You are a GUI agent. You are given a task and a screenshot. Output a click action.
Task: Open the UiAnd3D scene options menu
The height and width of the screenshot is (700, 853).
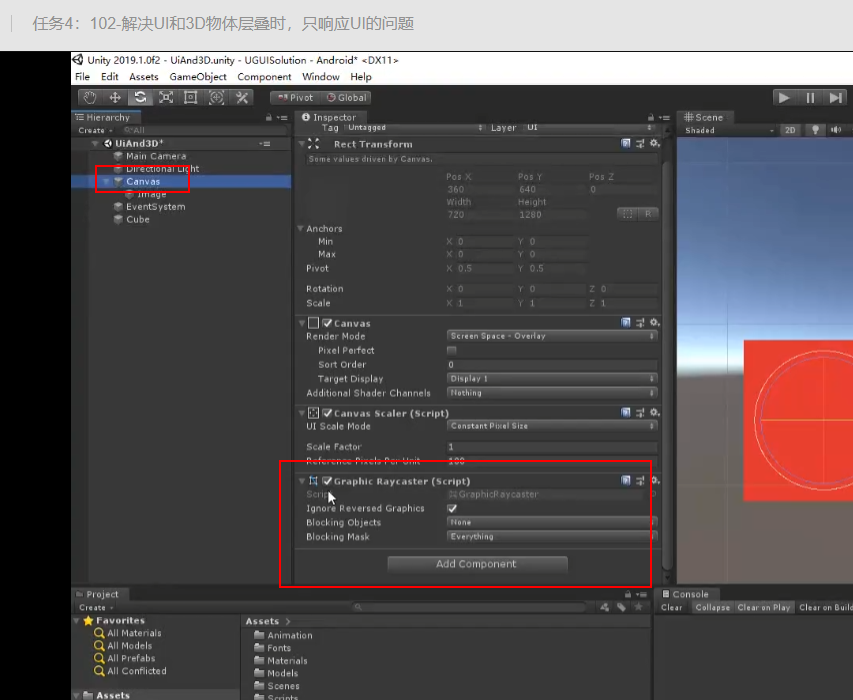click(265, 144)
